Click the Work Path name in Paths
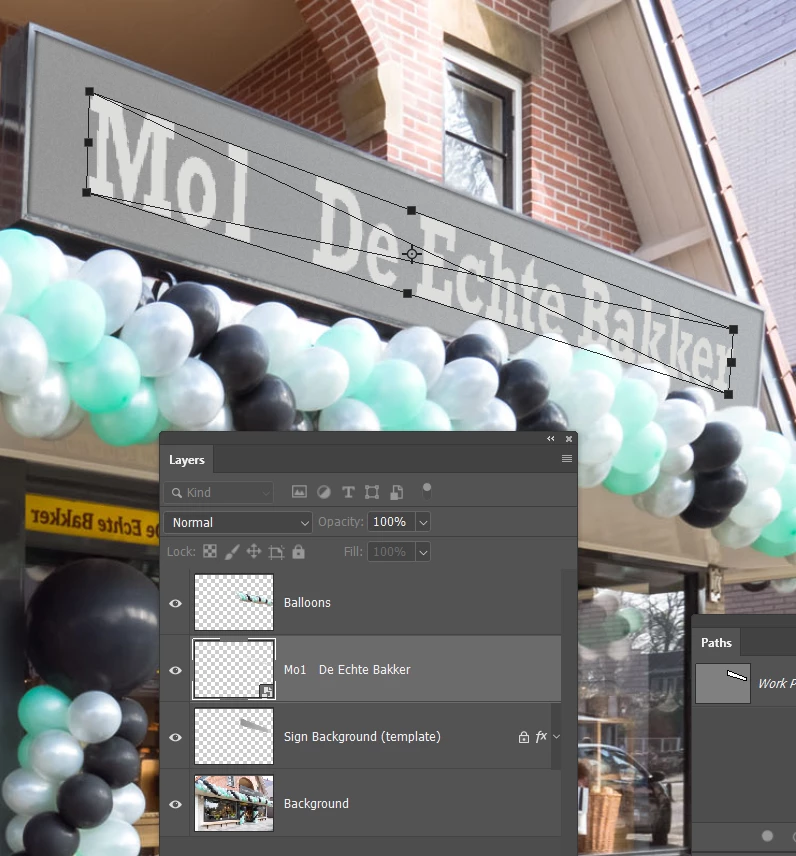Image resolution: width=796 pixels, height=856 pixels. pyautogui.click(x=776, y=683)
